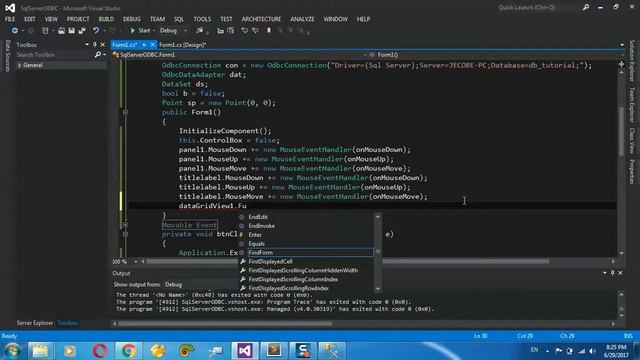Open the VIEW menu
This screenshot has height=360, width=640.
point(51,19)
